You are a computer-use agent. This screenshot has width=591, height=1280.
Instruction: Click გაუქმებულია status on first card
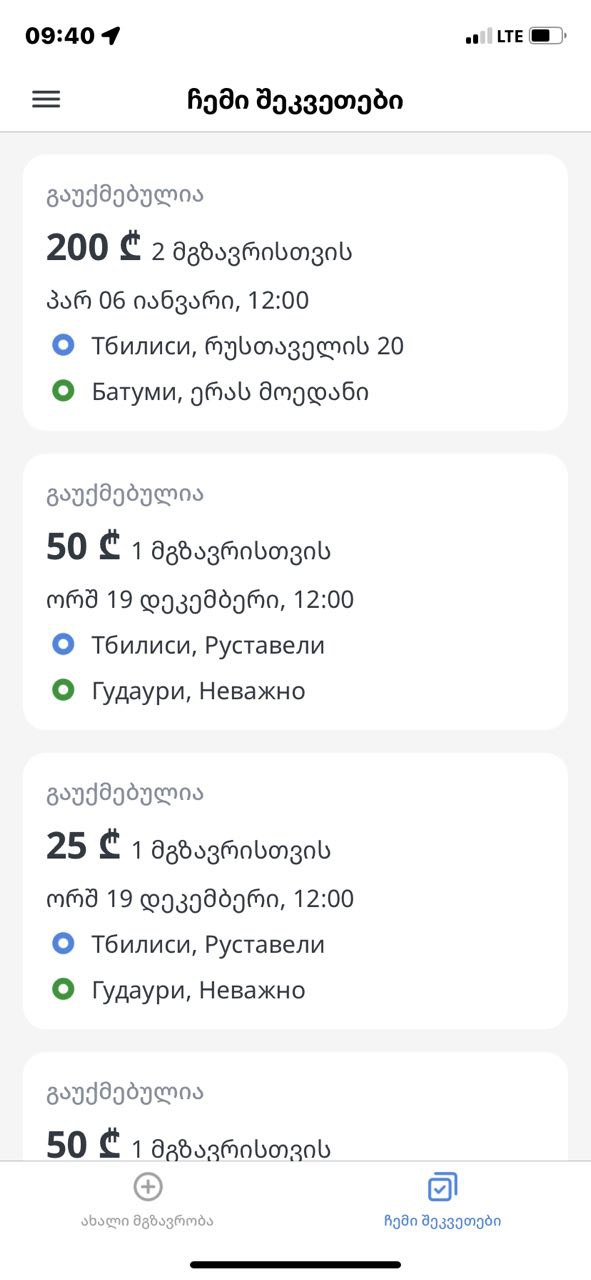tap(125, 195)
